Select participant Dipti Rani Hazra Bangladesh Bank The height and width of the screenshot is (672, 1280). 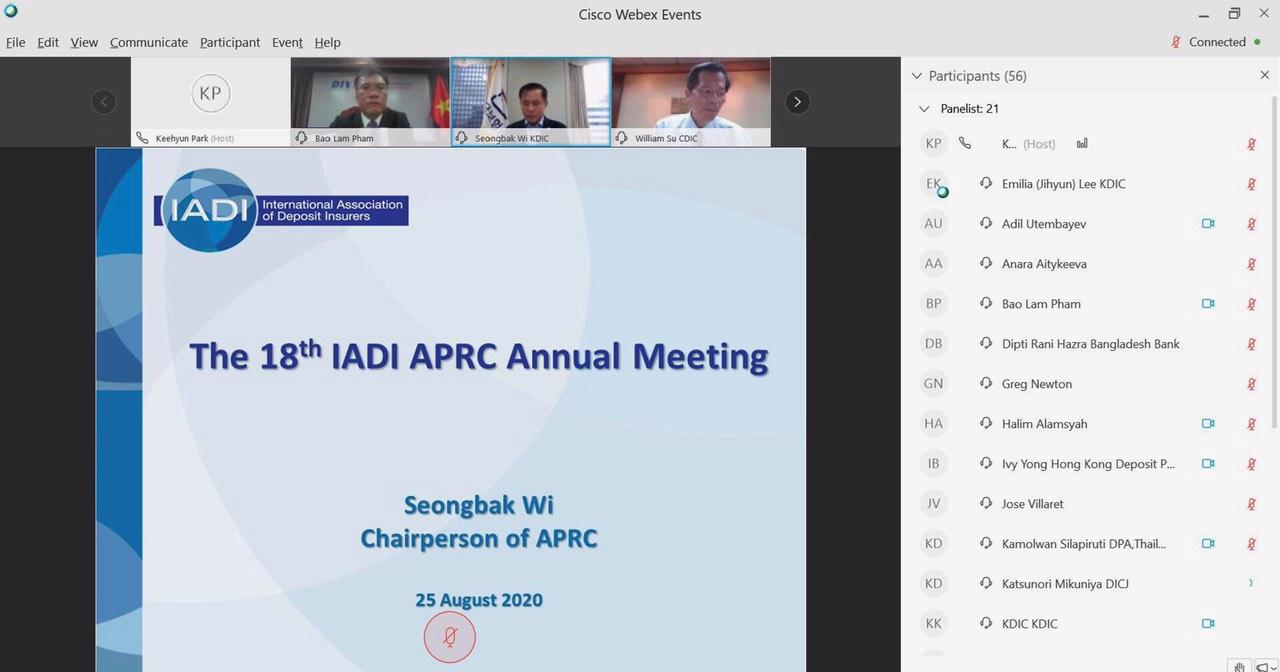[x=1090, y=344]
